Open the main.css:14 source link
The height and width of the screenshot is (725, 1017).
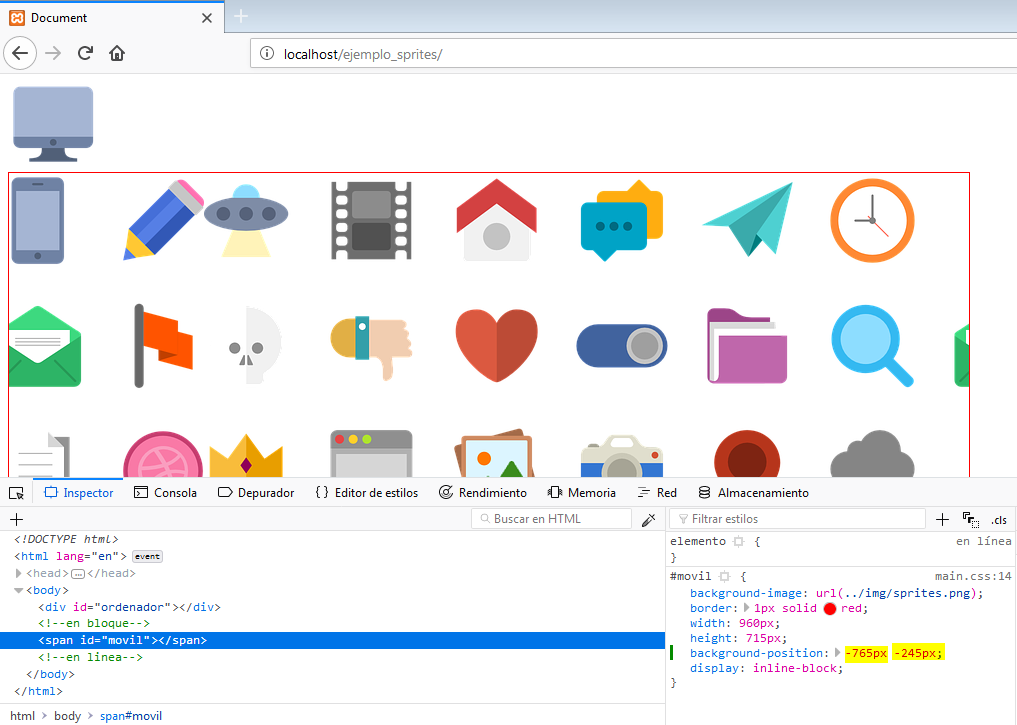click(973, 577)
